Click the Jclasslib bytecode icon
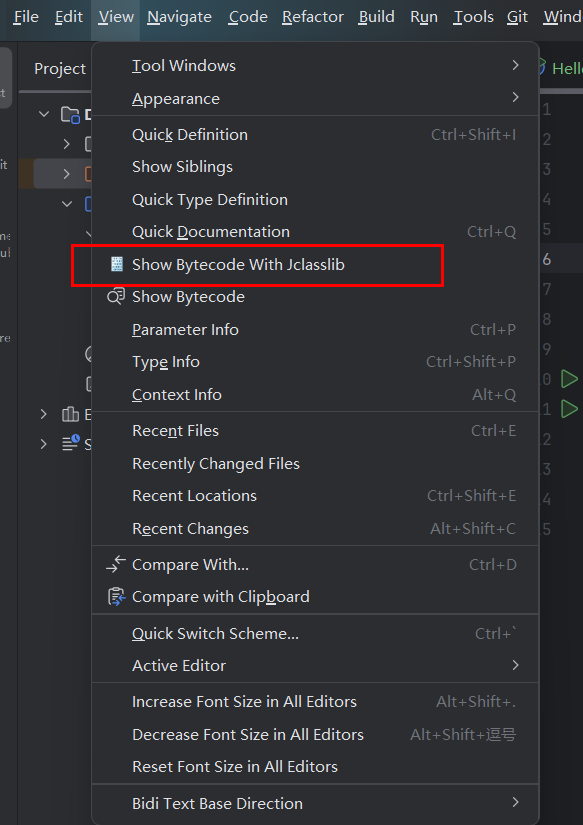583x825 pixels. [116, 264]
